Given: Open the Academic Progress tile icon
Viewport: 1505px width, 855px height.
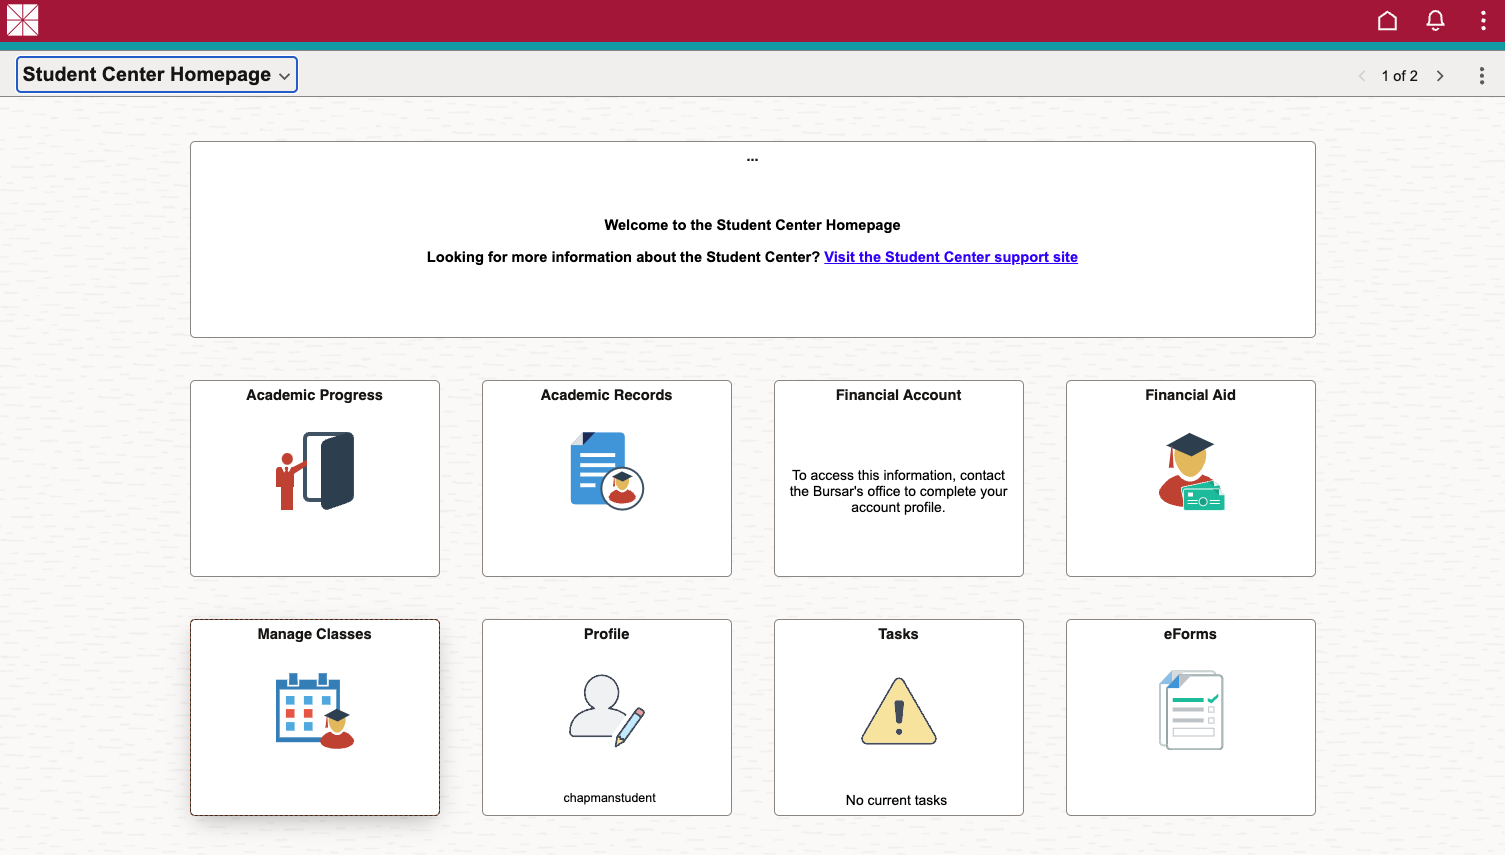Looking at the screenshot, I should (315, 471).
